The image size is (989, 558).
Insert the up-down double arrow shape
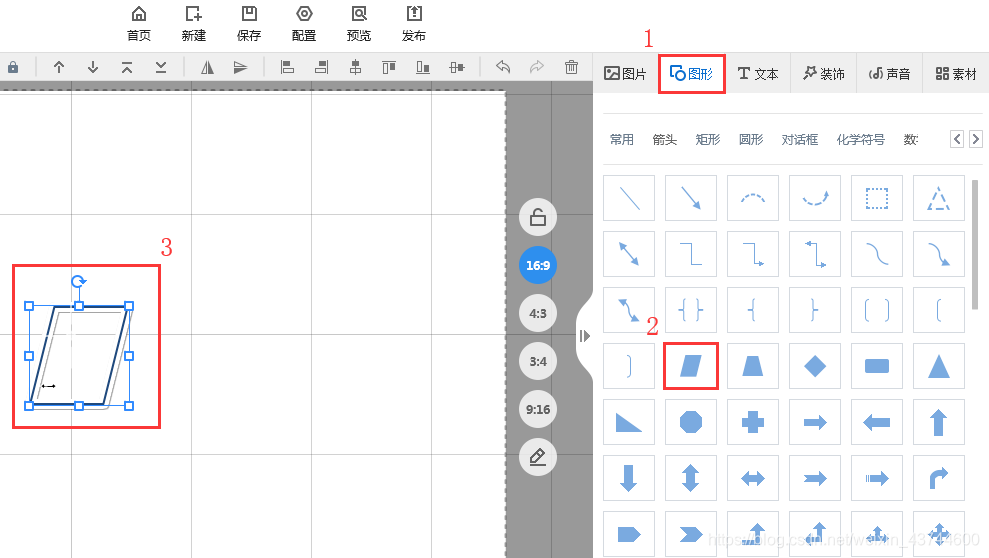[x=691, y=478]
